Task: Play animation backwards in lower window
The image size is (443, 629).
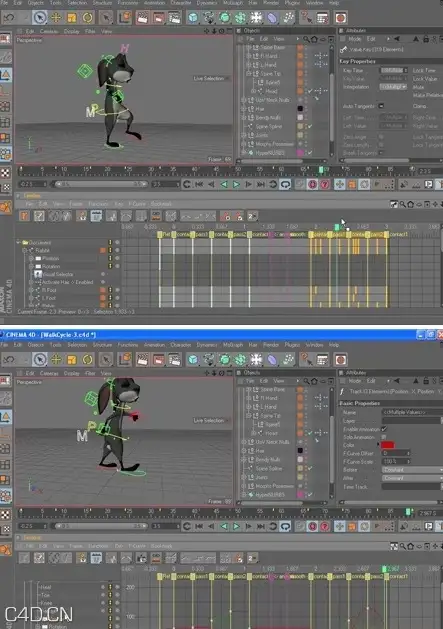Action: click(224, 526)
